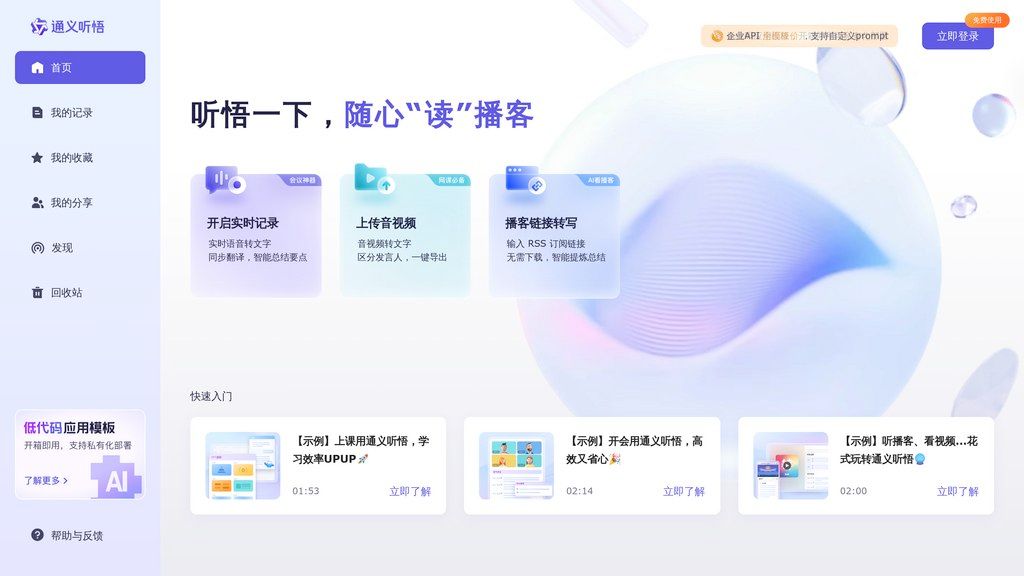
Task: Click the 实时语音转文字 description line
Action: point(240,244)
